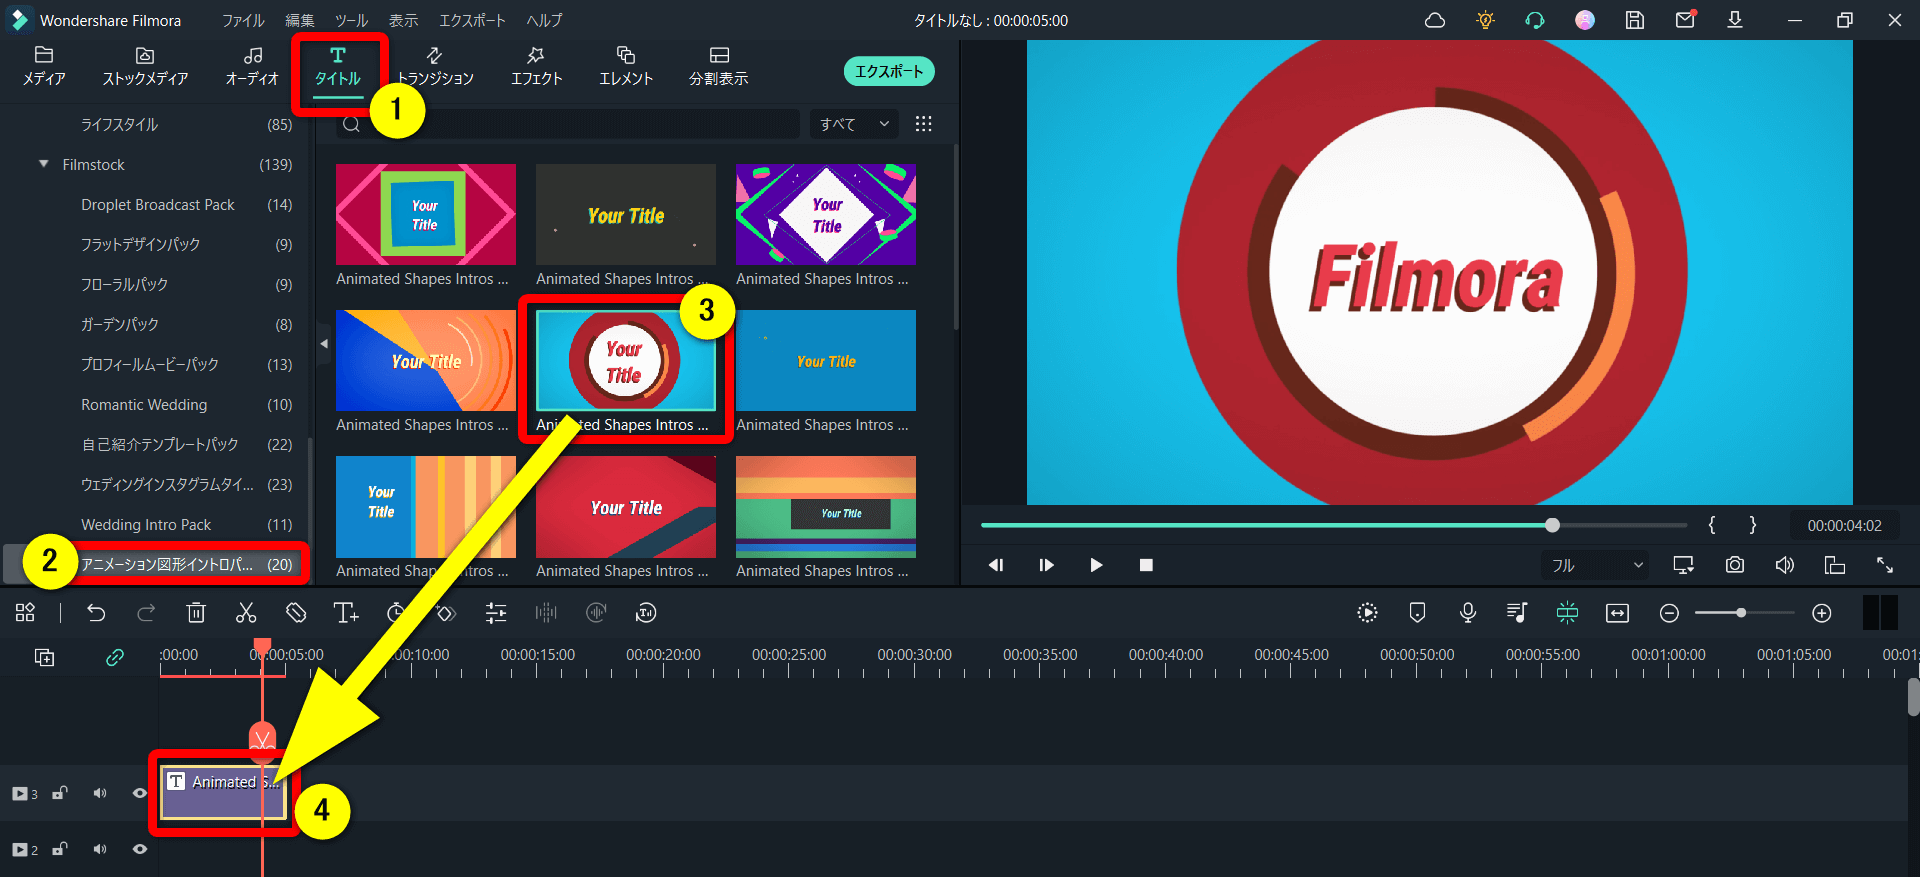Play the preview

point(1096,565)
